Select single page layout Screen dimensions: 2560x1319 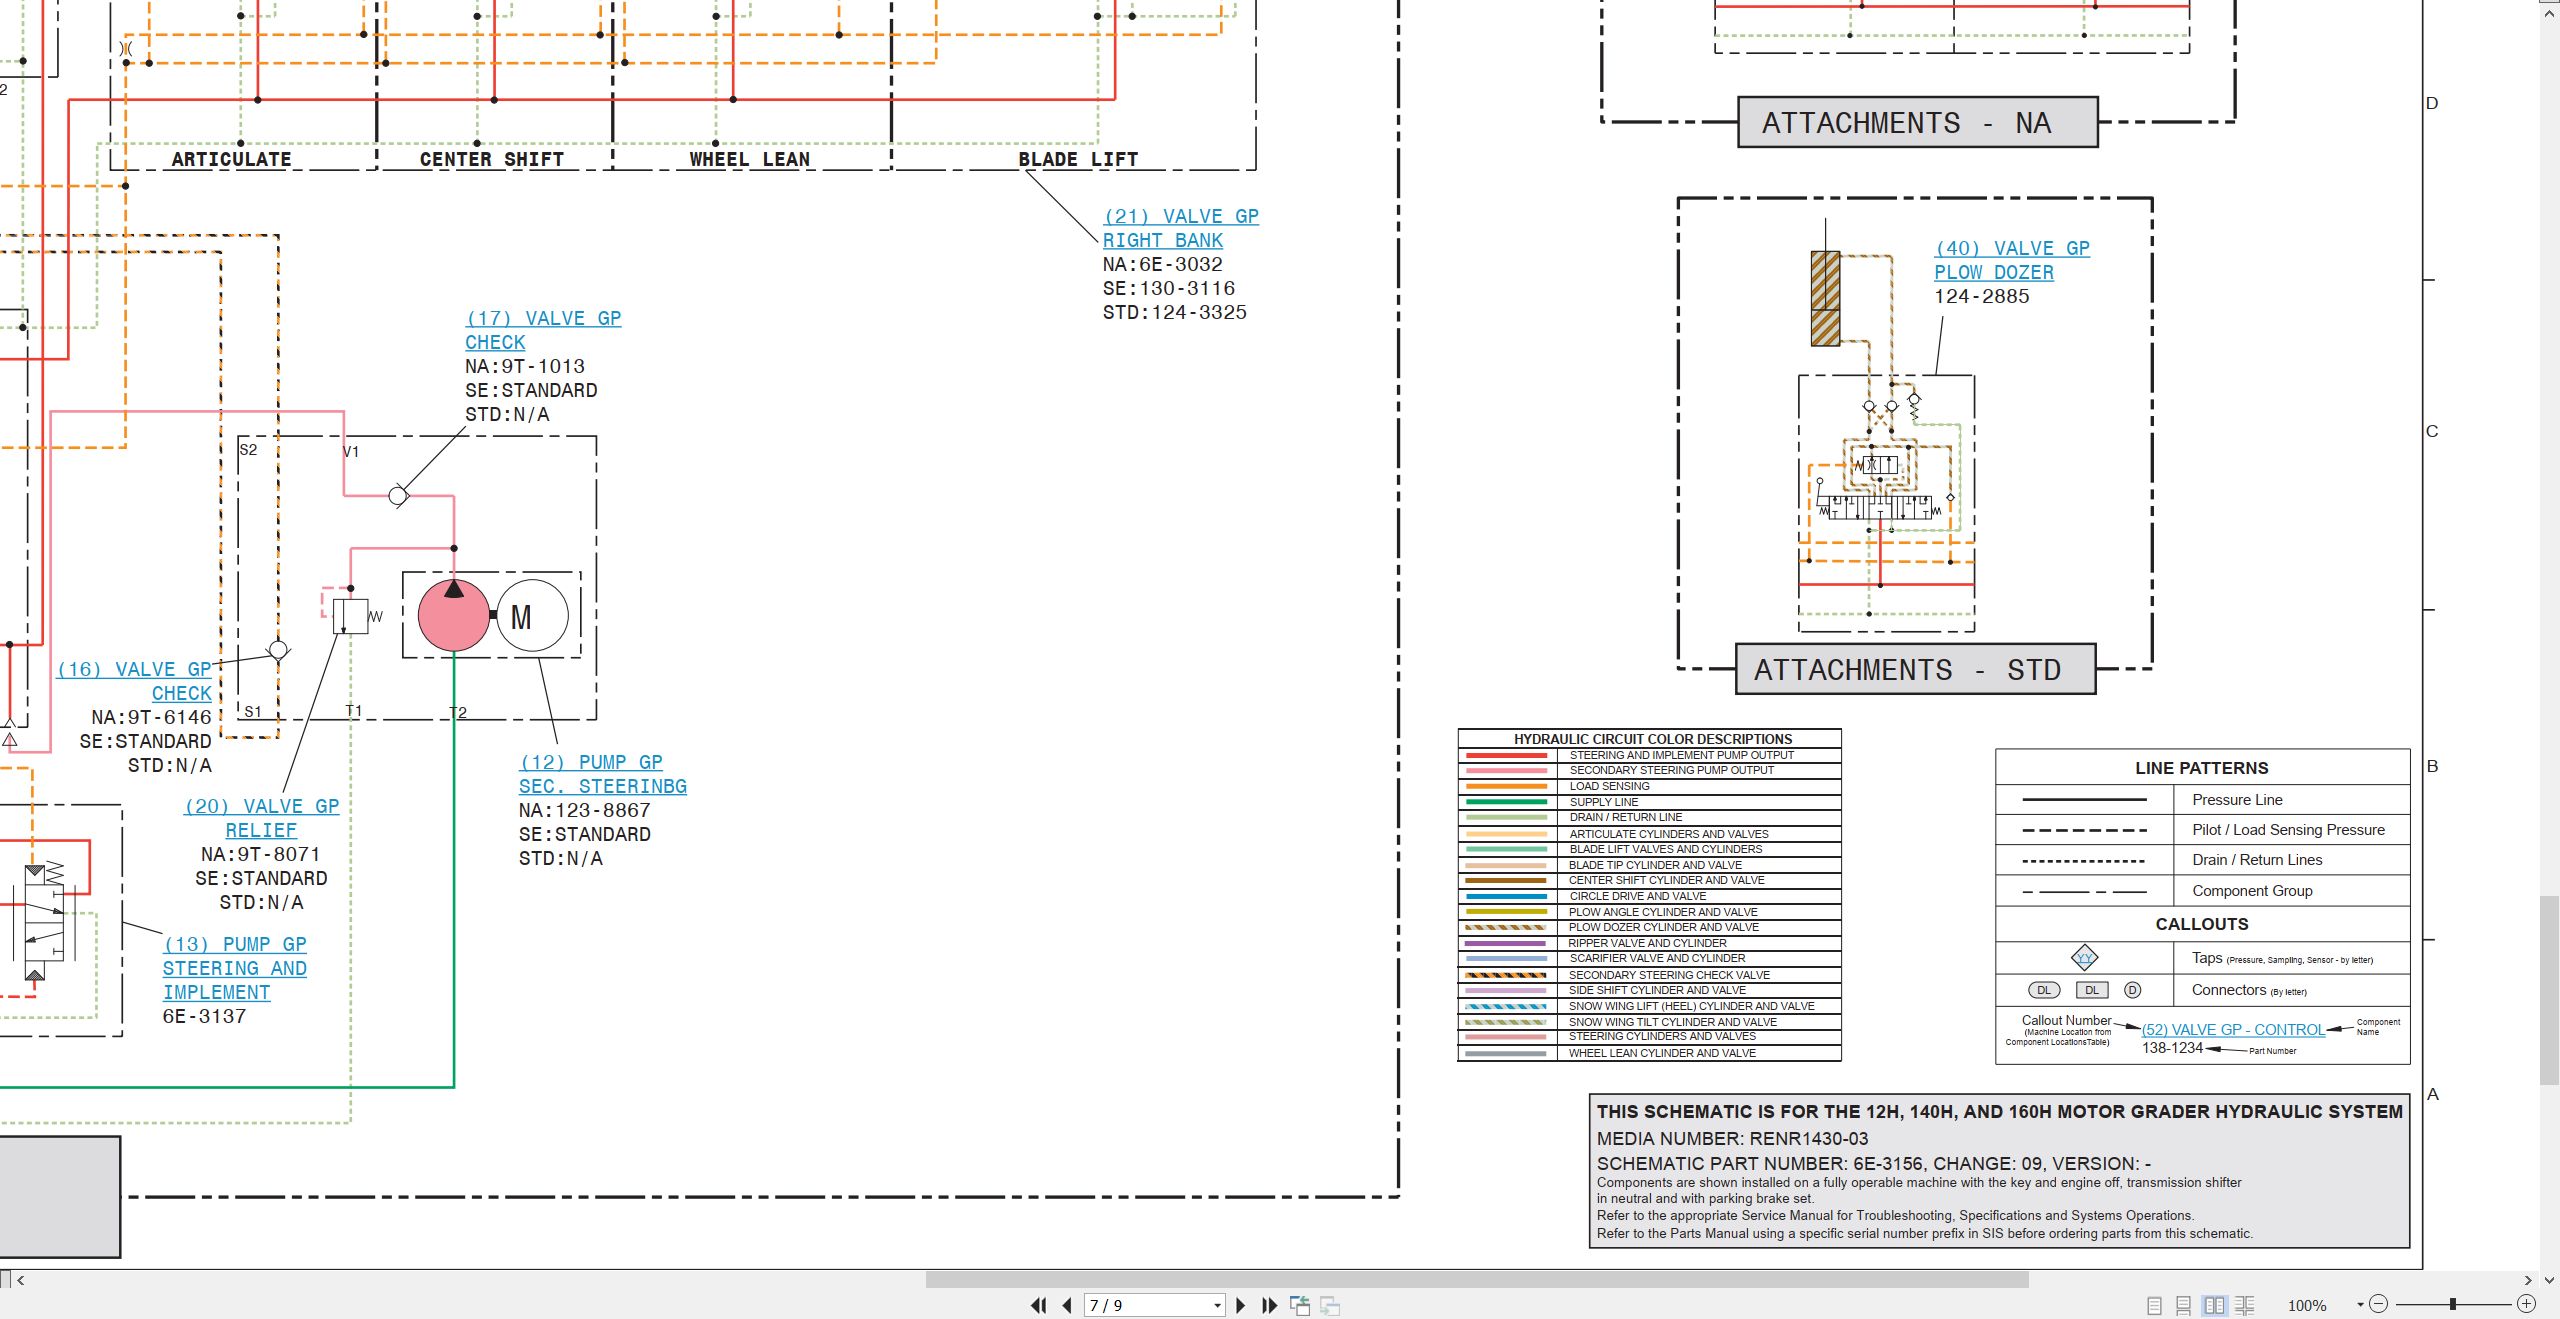pyautogui.click(x=2155, y=1305)
